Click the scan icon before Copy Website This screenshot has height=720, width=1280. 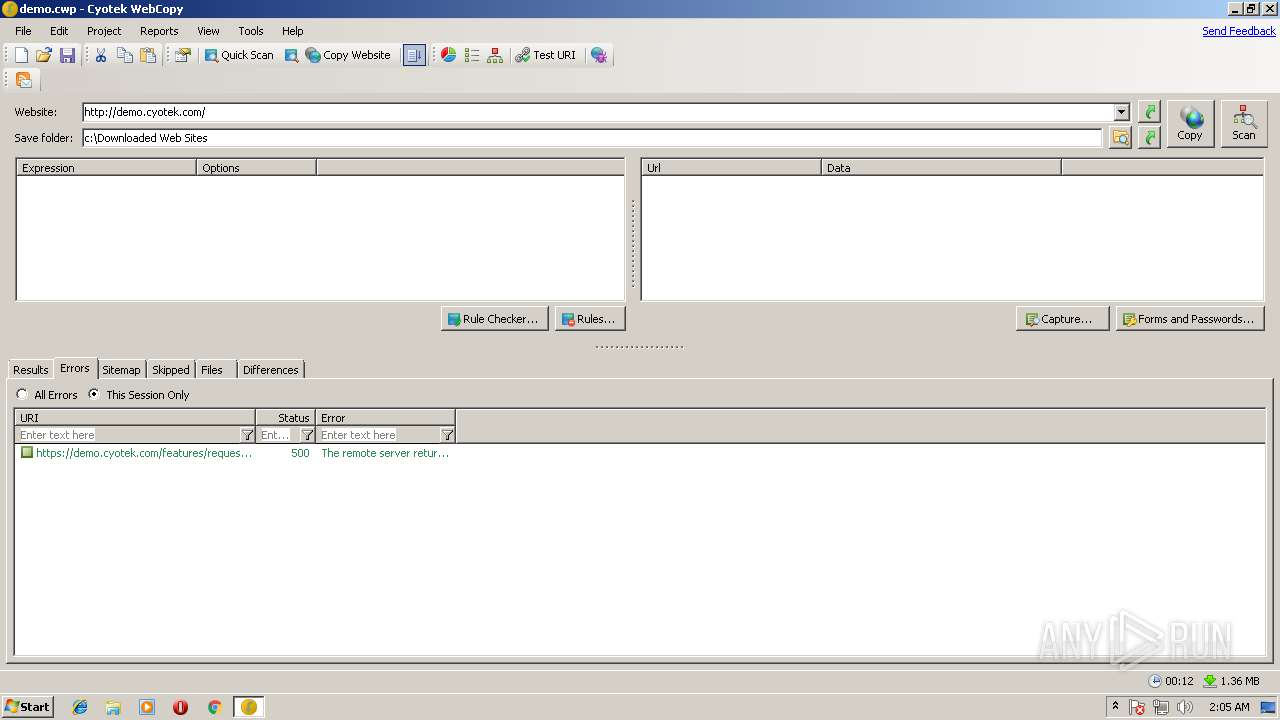click(291, 55)
